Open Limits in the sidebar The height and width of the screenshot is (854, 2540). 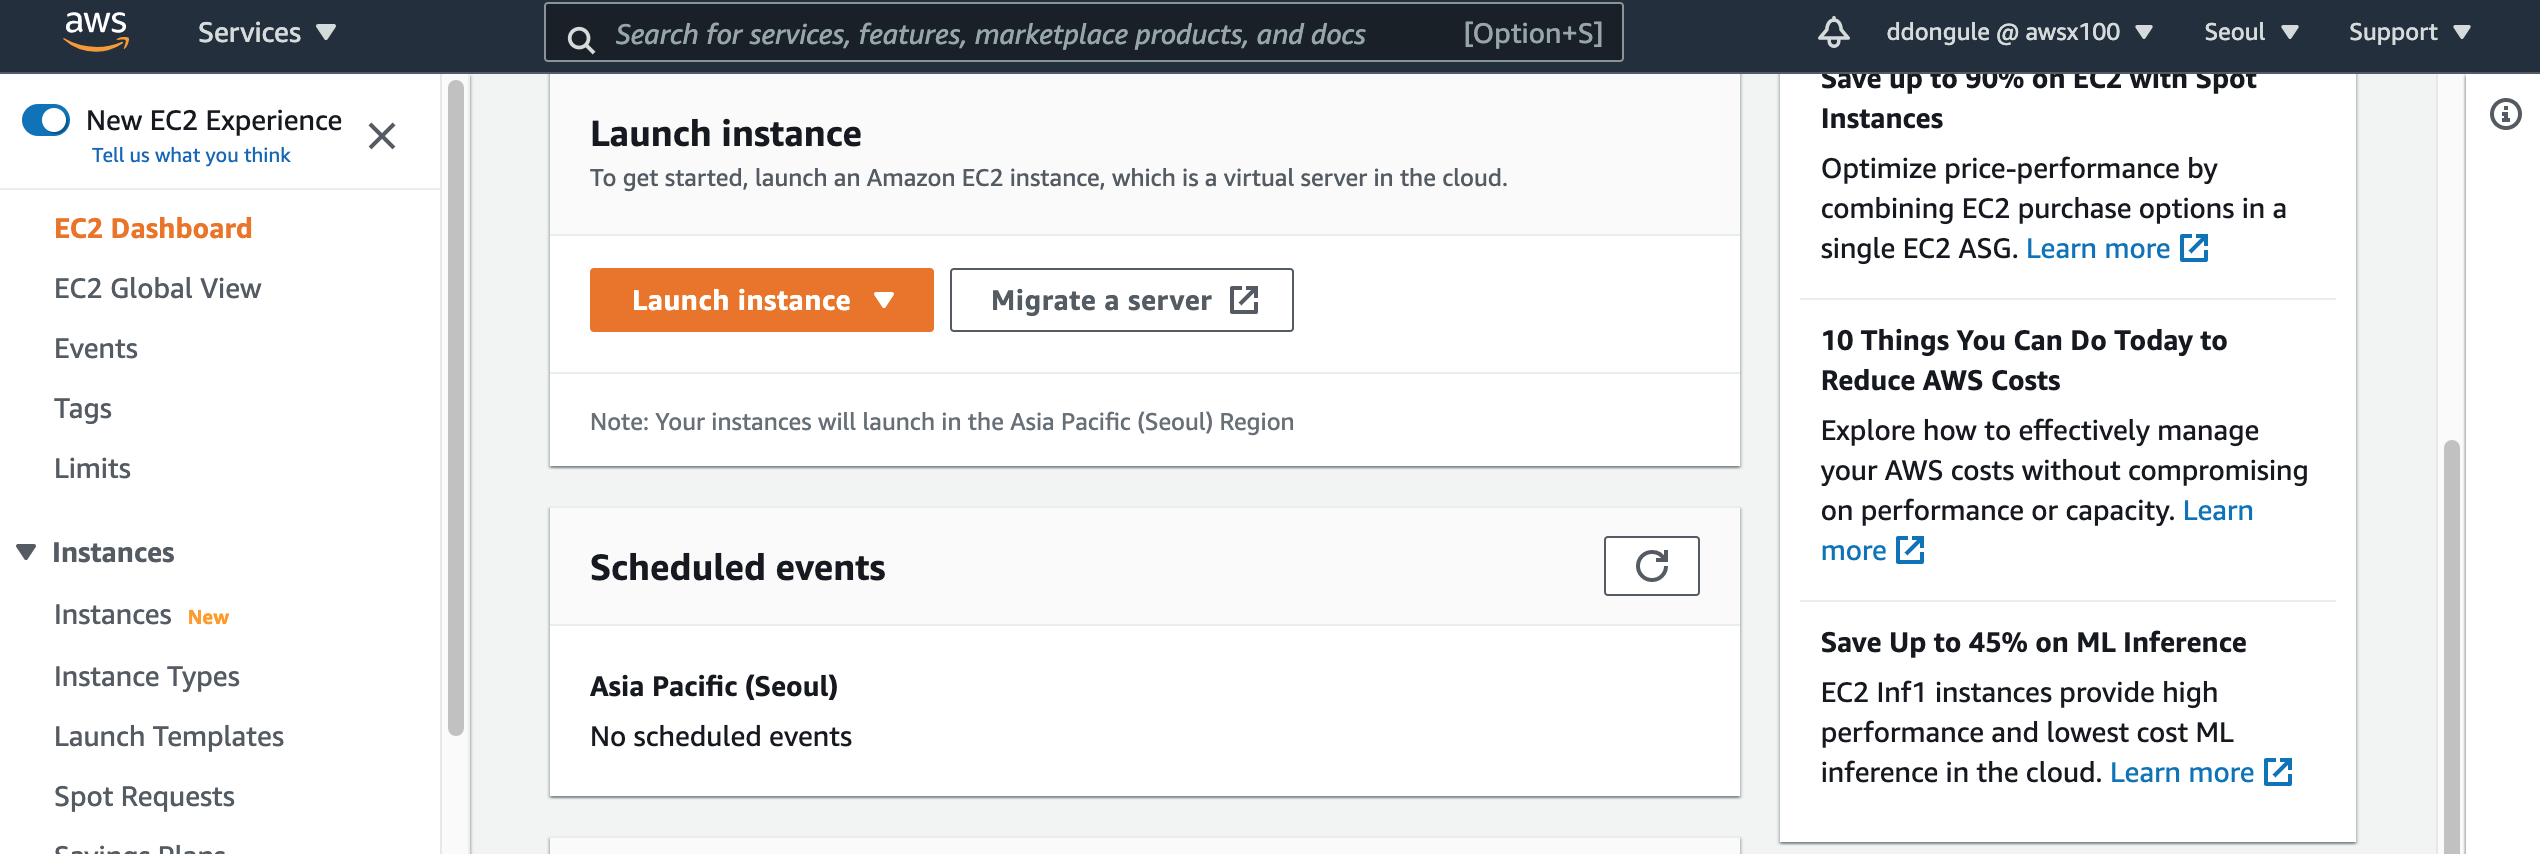click(x=92, y=468)
